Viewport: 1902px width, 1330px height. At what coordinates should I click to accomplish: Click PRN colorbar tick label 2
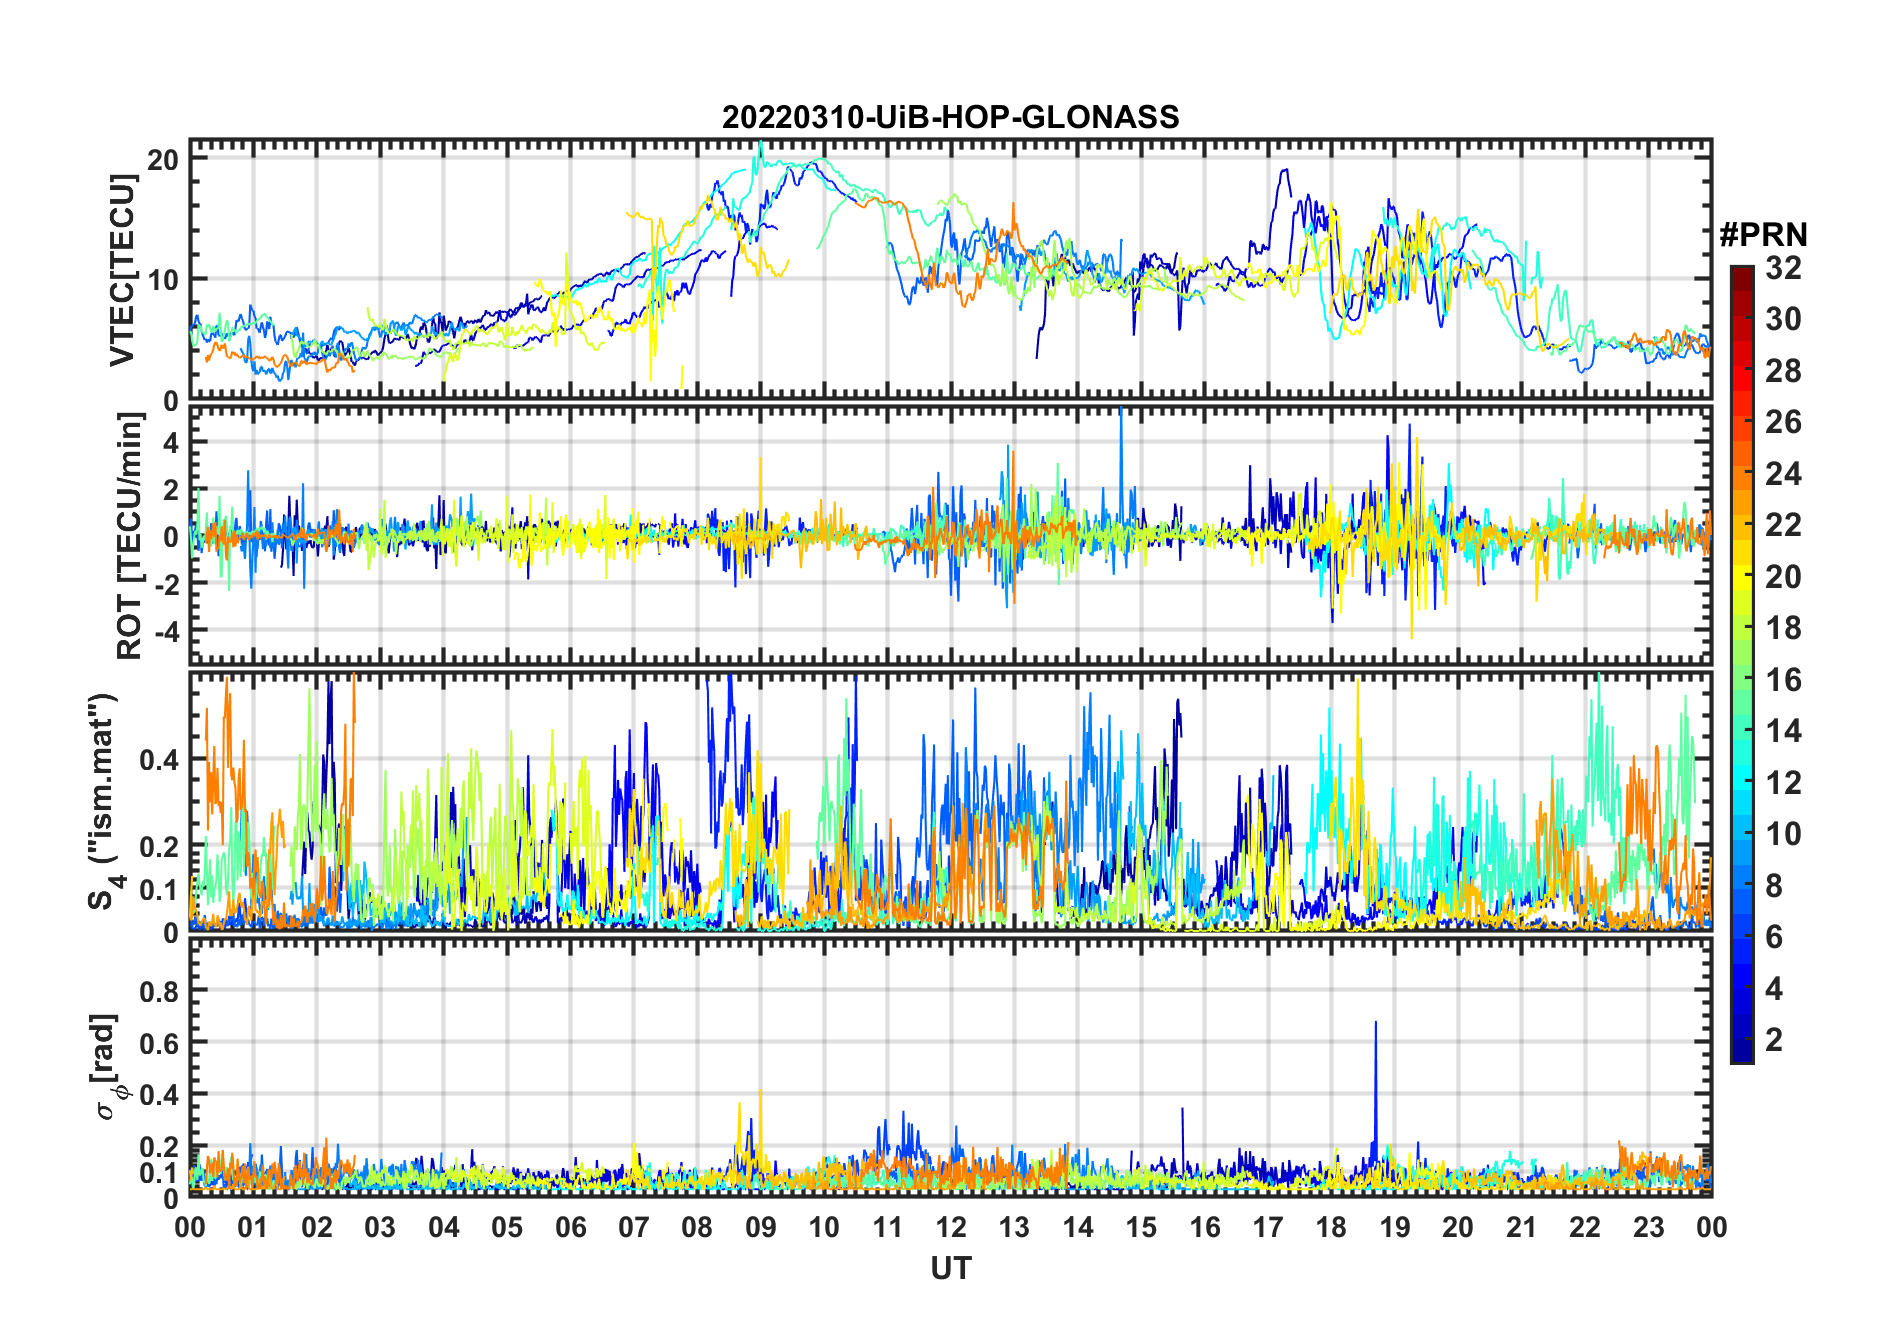(1774, 1040)
